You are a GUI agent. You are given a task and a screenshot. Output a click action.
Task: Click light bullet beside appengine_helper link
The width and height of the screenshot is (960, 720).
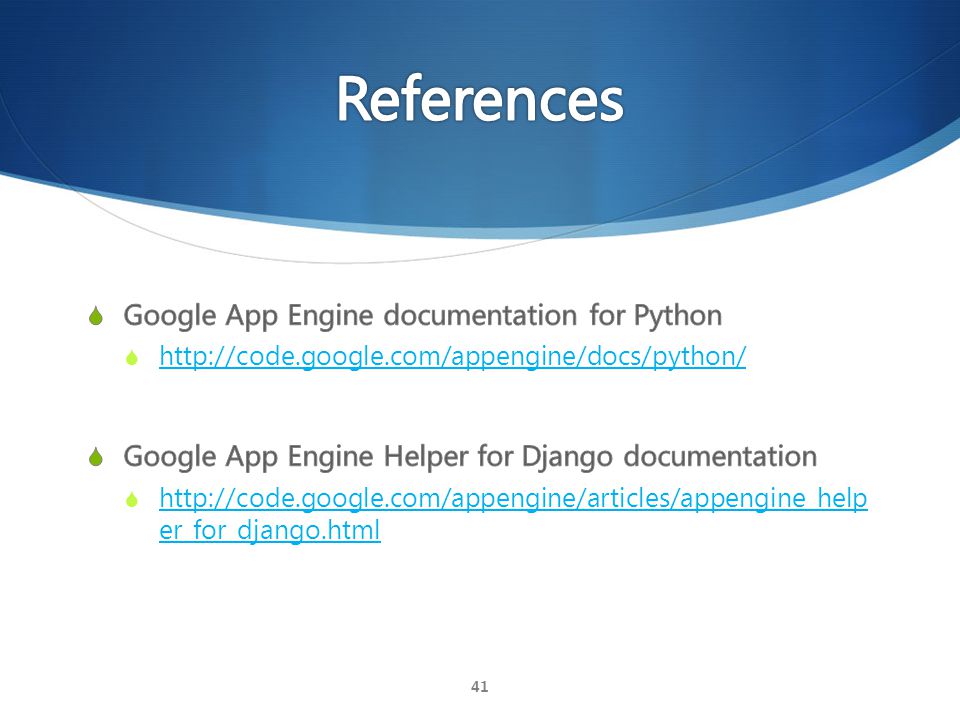[132, 500]
